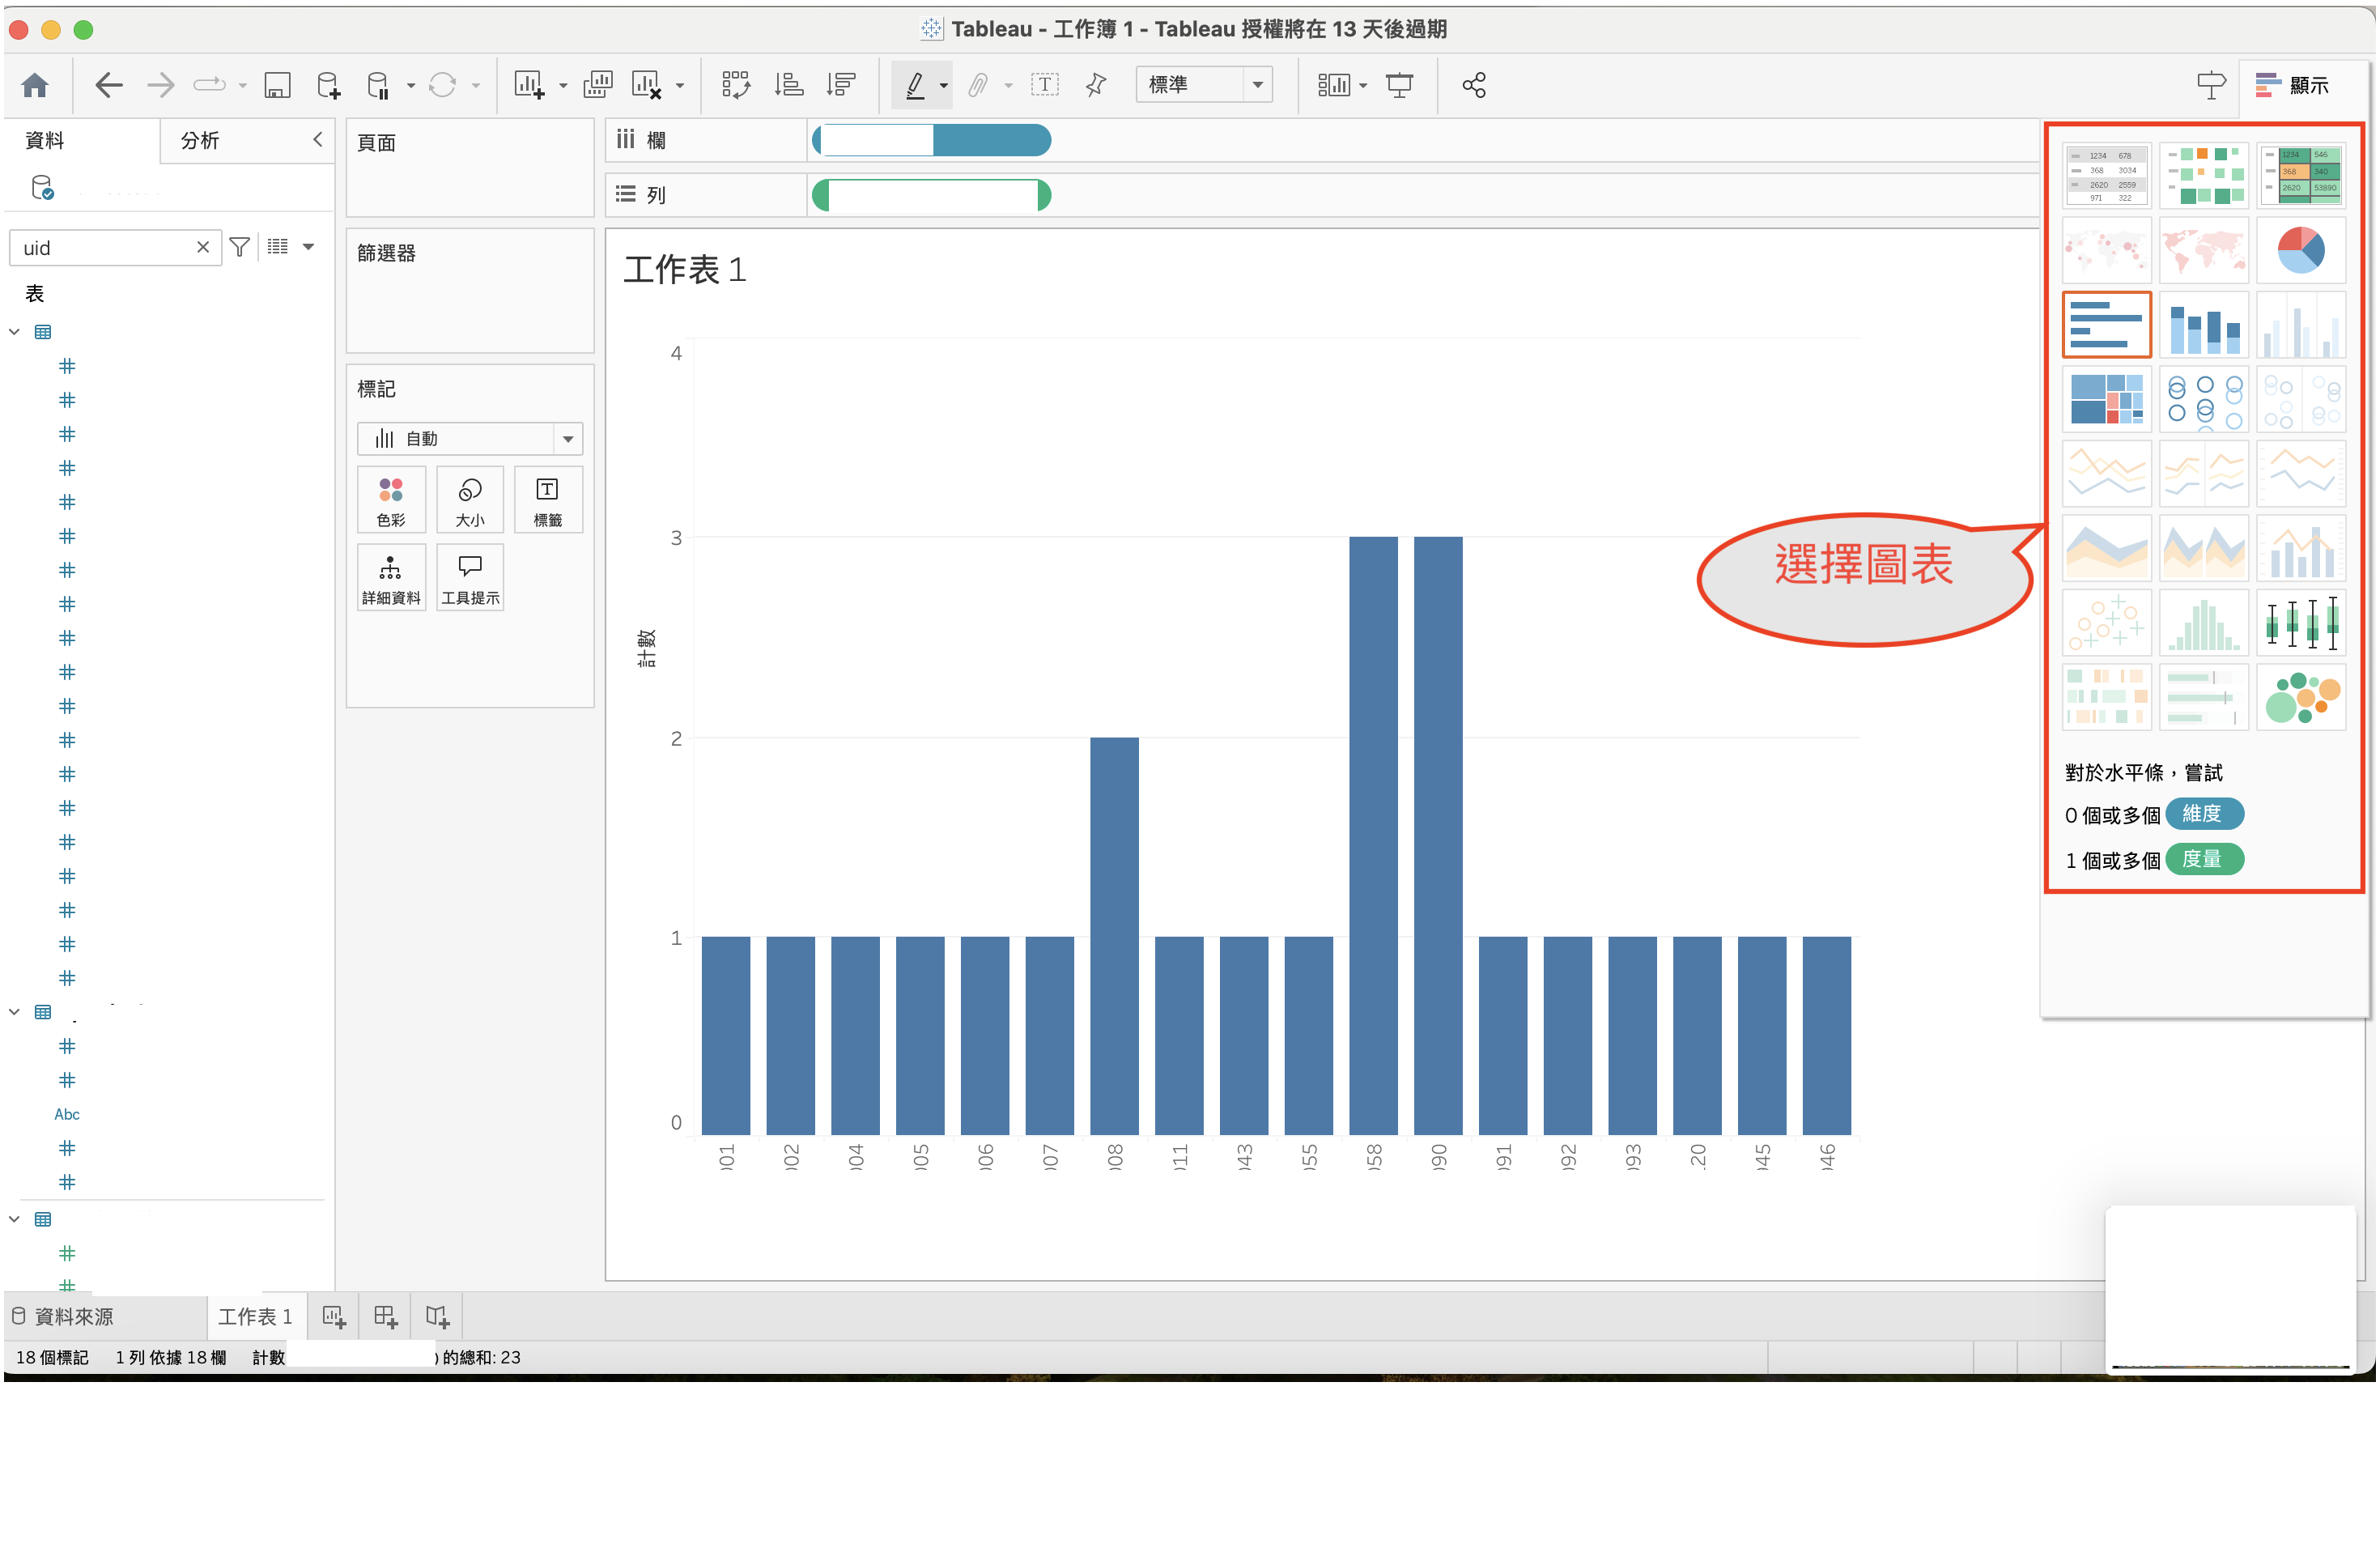Screen dimensions: 2380x1548
Task: Select the box-and-whisker plot chart type
Action: coord(2301,623)
